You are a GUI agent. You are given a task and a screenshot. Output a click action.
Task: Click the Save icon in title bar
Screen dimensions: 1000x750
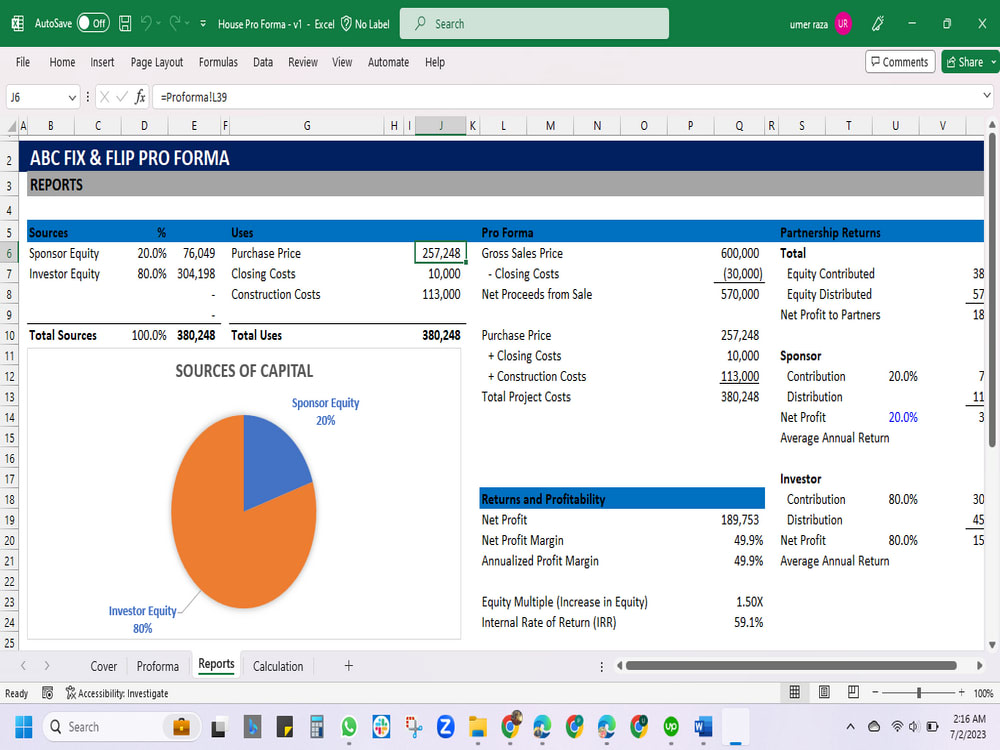coord(125,24)
